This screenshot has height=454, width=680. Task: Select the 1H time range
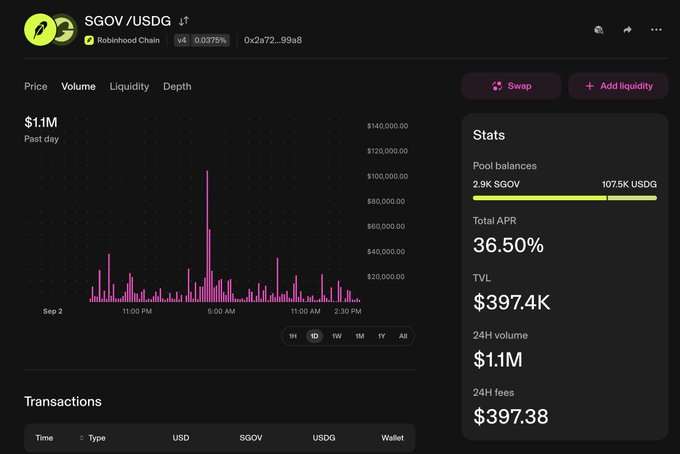[293, 336]
